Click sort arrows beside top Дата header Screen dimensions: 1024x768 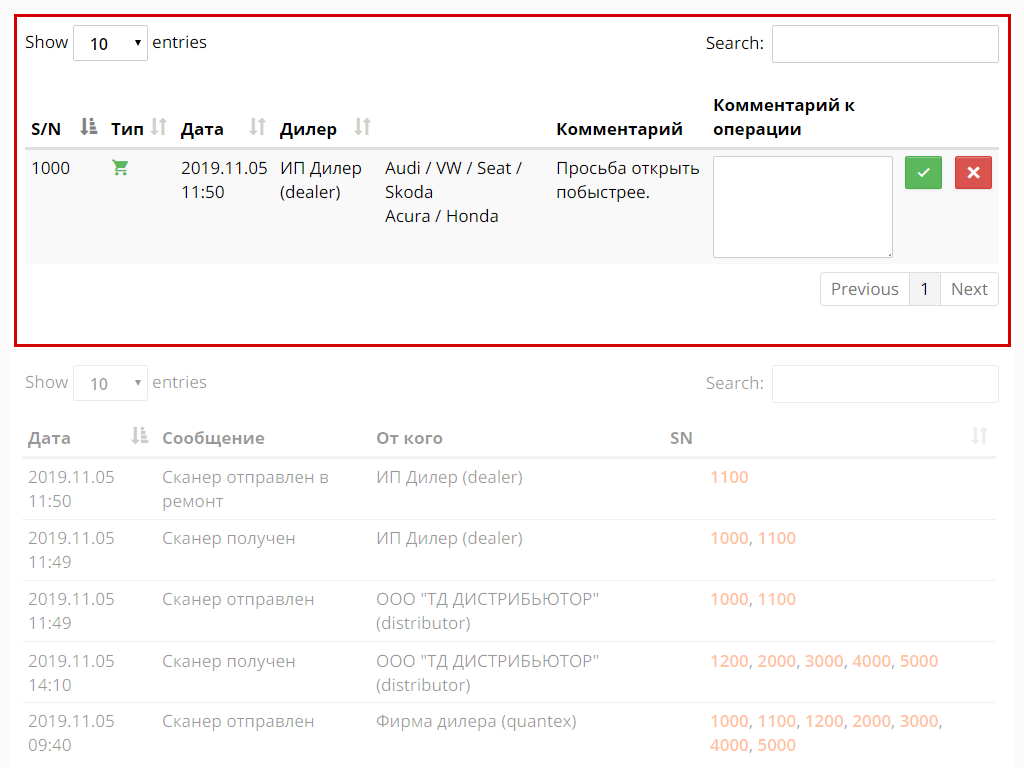click(257, 127)
